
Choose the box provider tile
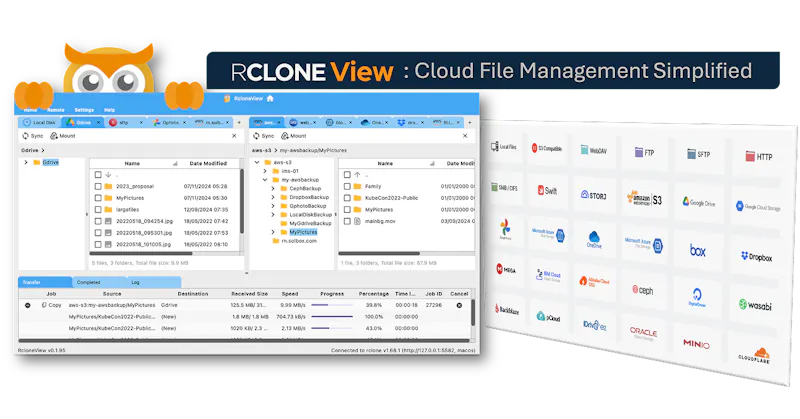697,251
